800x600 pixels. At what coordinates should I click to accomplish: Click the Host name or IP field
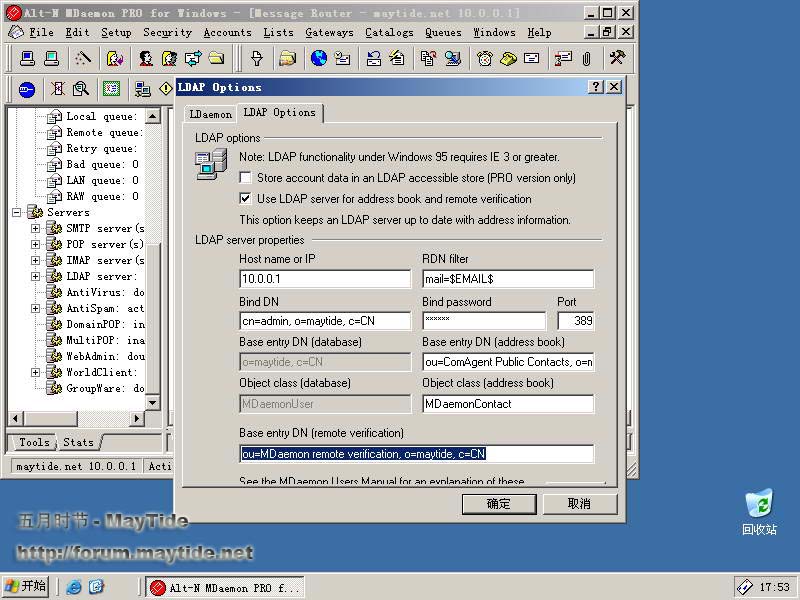point(325,279)
